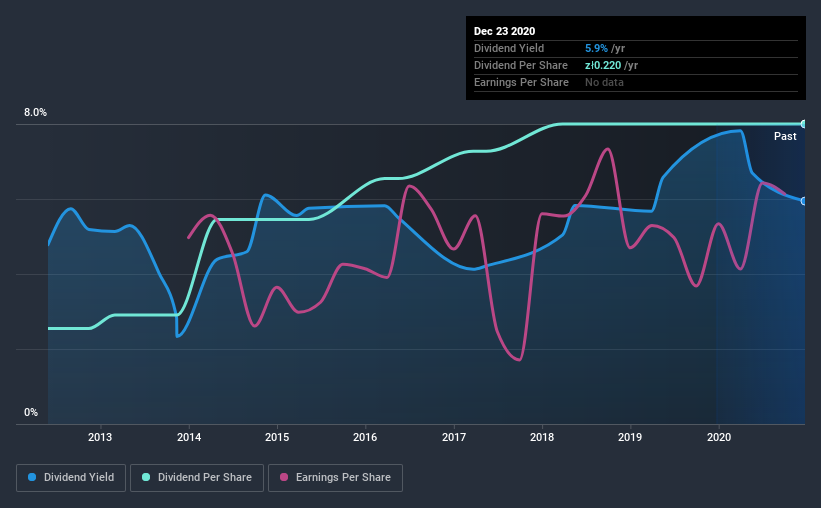Click the 2018 x-axis label
The image size is (821, 508).
click(542, 437)
